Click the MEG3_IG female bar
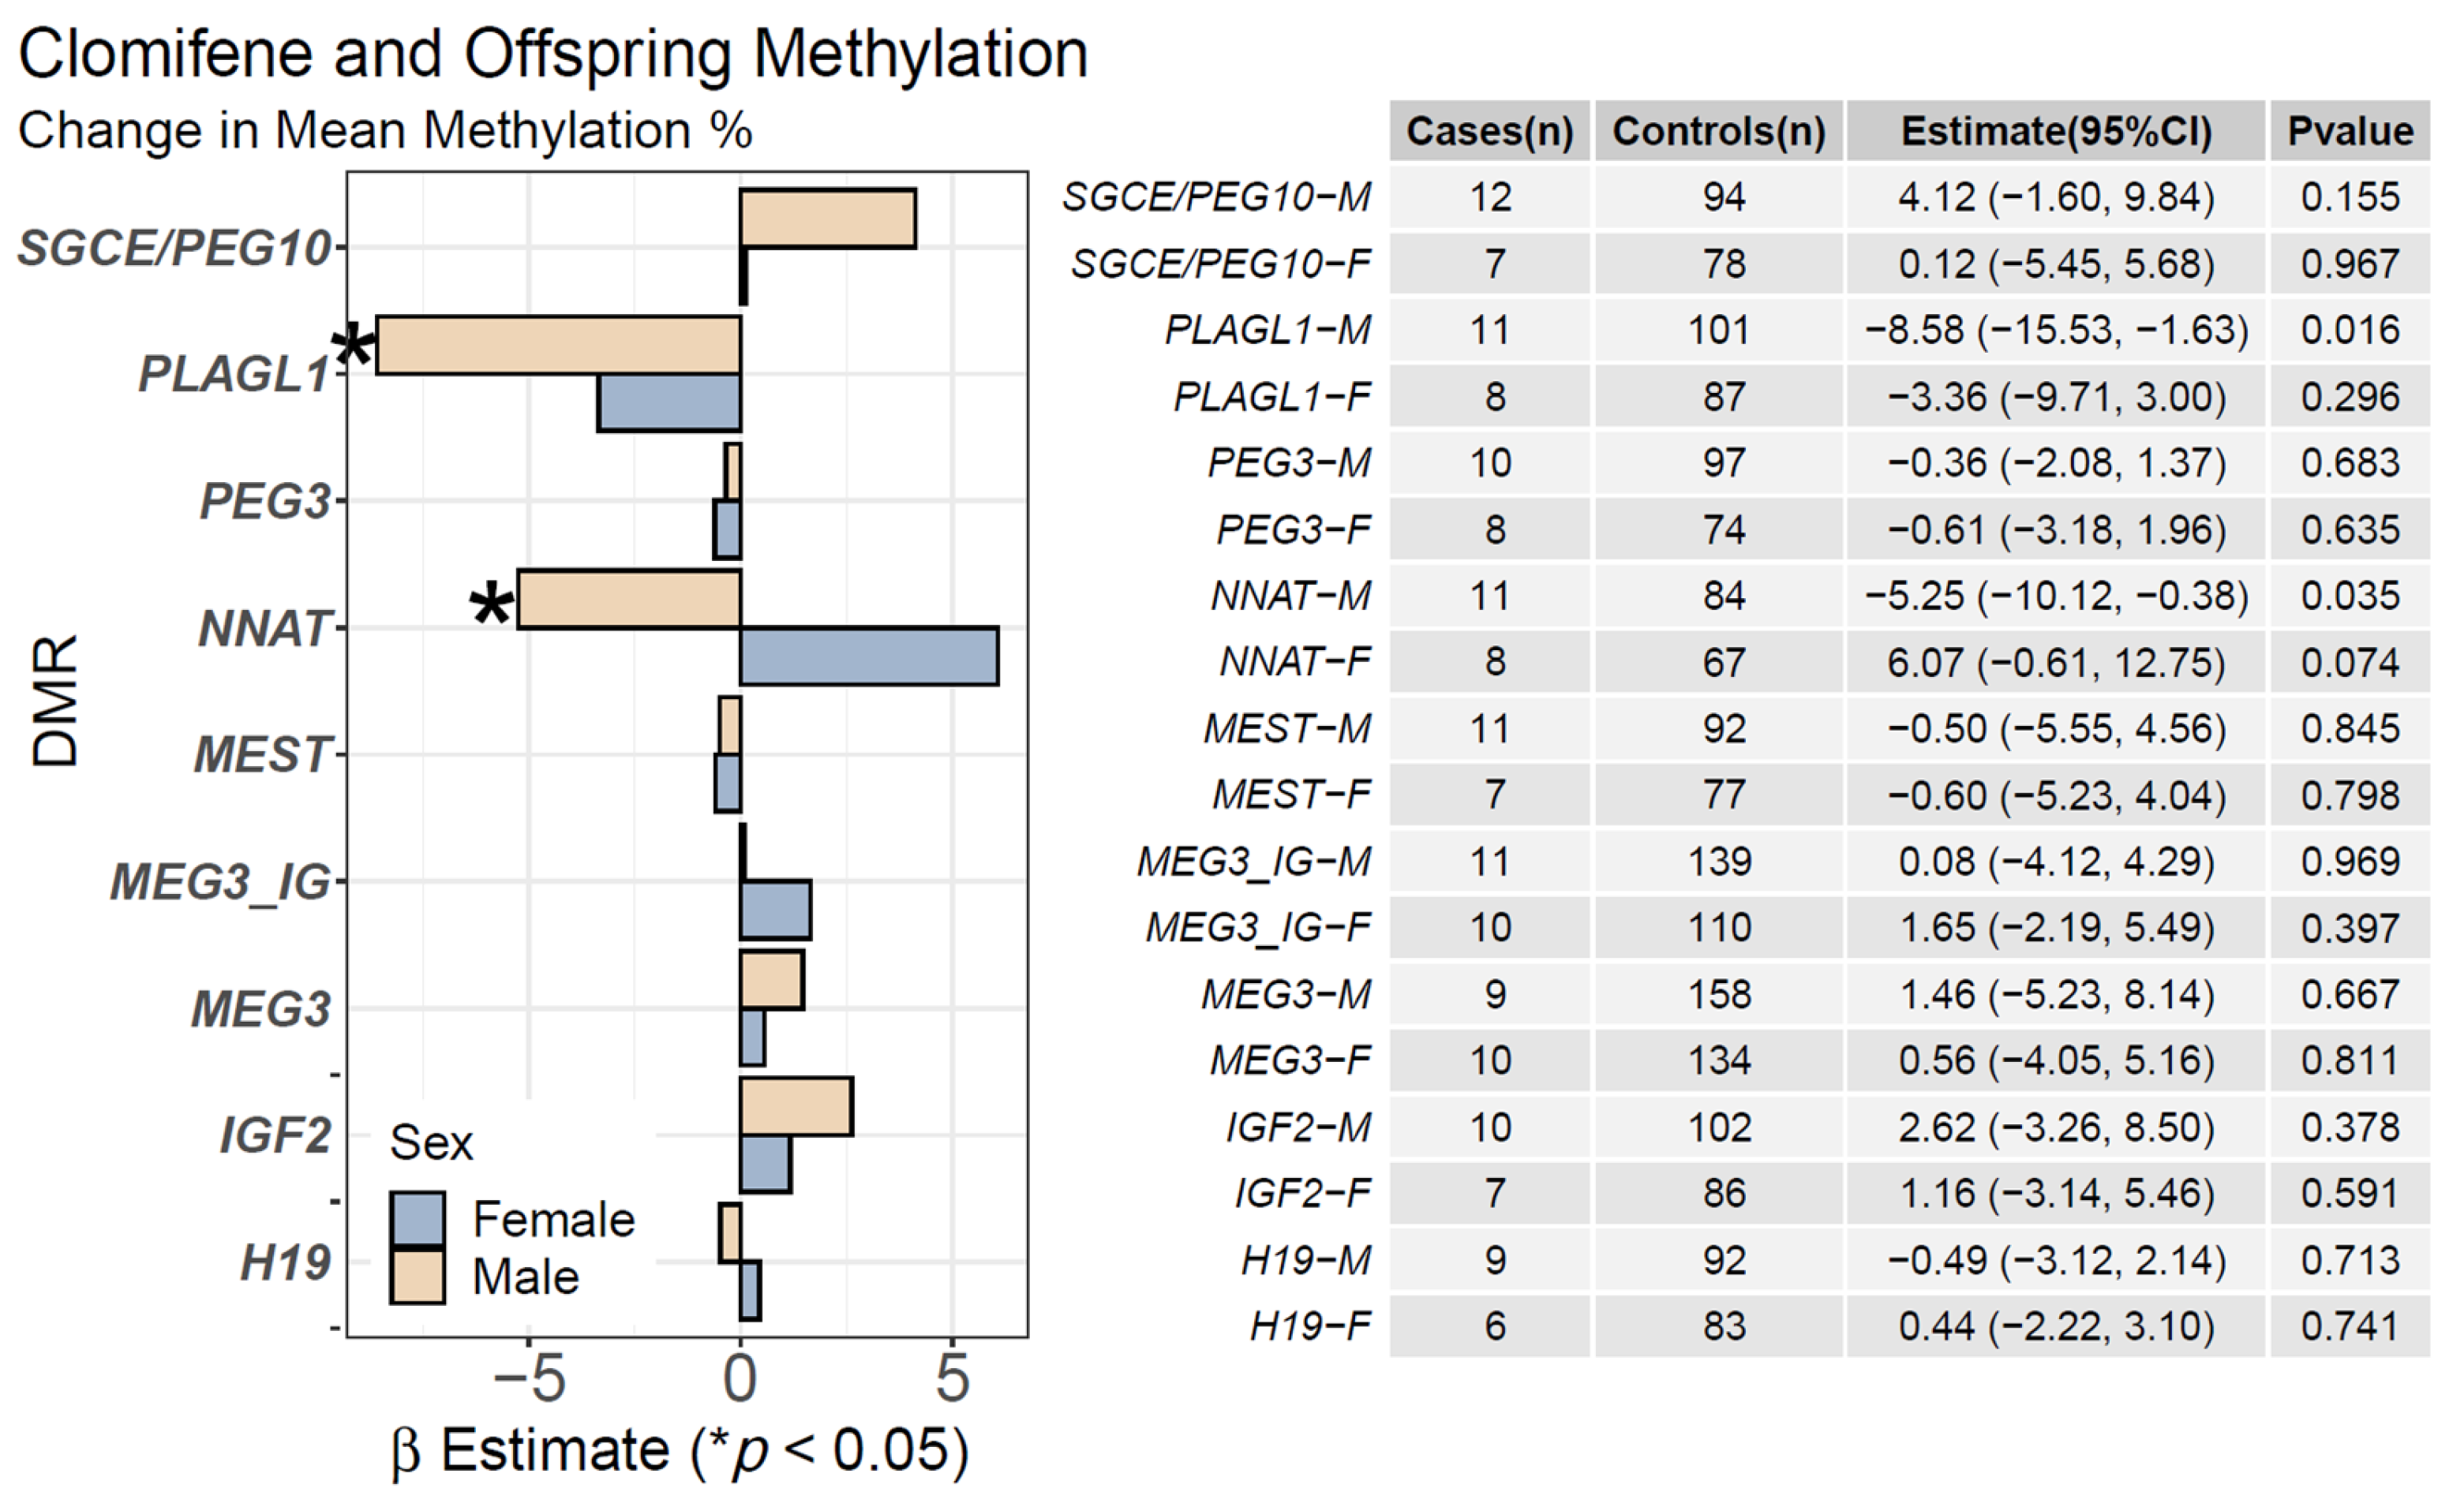Image resolution: width=2464 pixels, height=1503 pixels. coord(775,910)
